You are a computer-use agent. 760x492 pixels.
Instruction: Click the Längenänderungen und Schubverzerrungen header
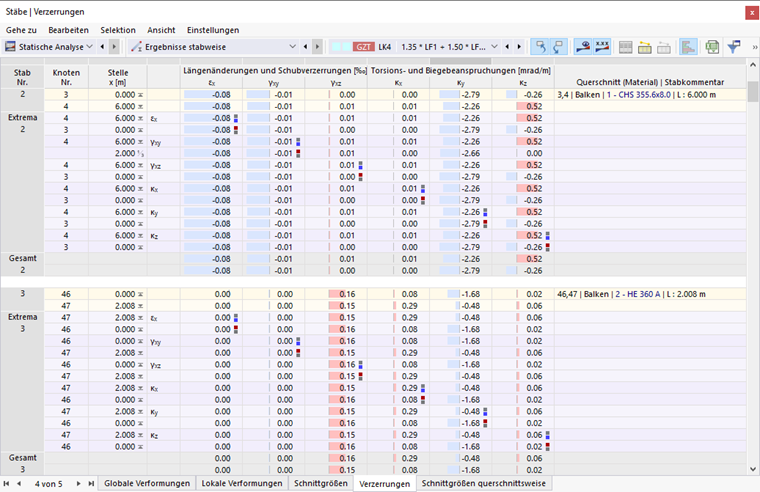tap(274, 71)
